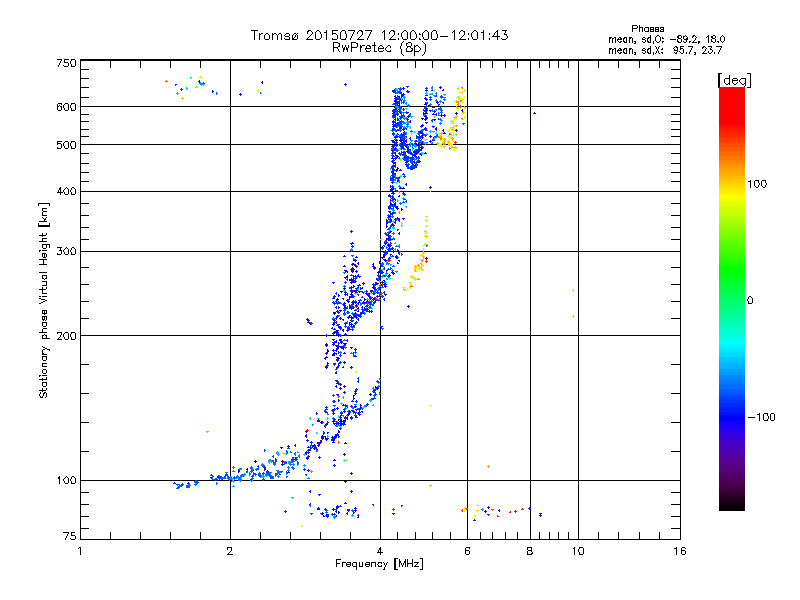
Task: Click the x-axis tick label '10'
Action: (578, 551)
